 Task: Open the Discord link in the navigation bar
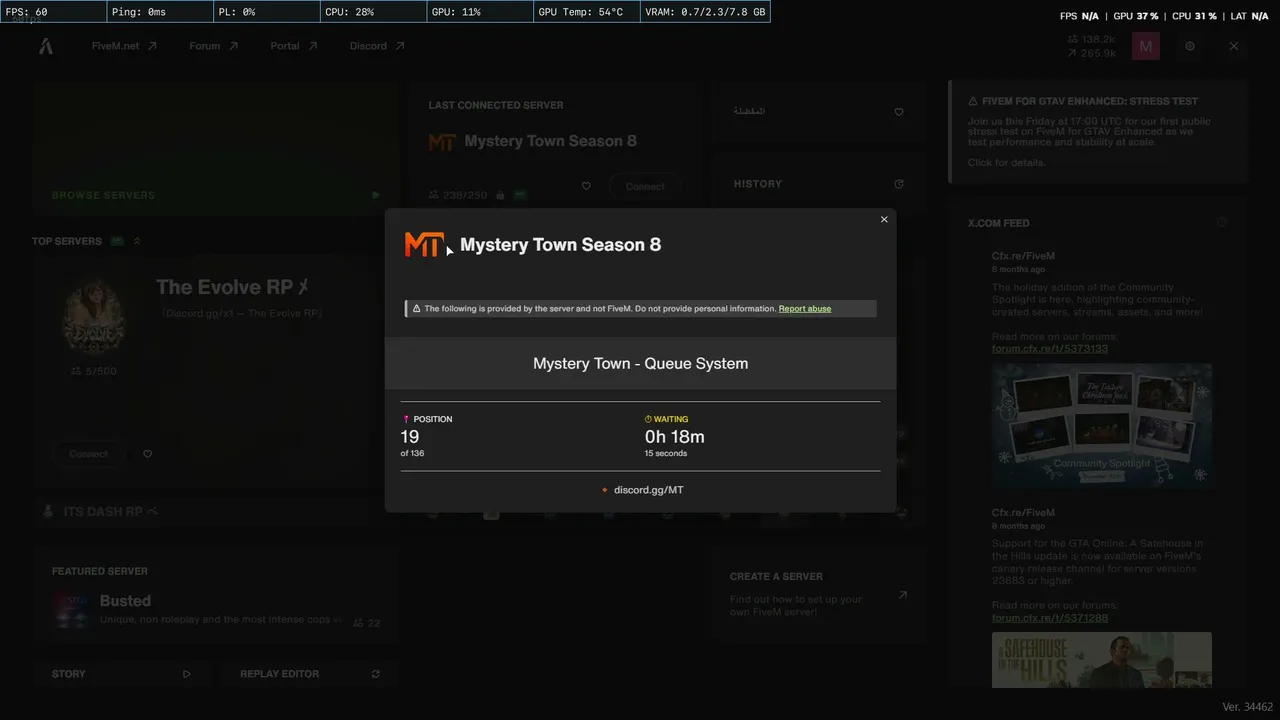click(x=377, y=46)
